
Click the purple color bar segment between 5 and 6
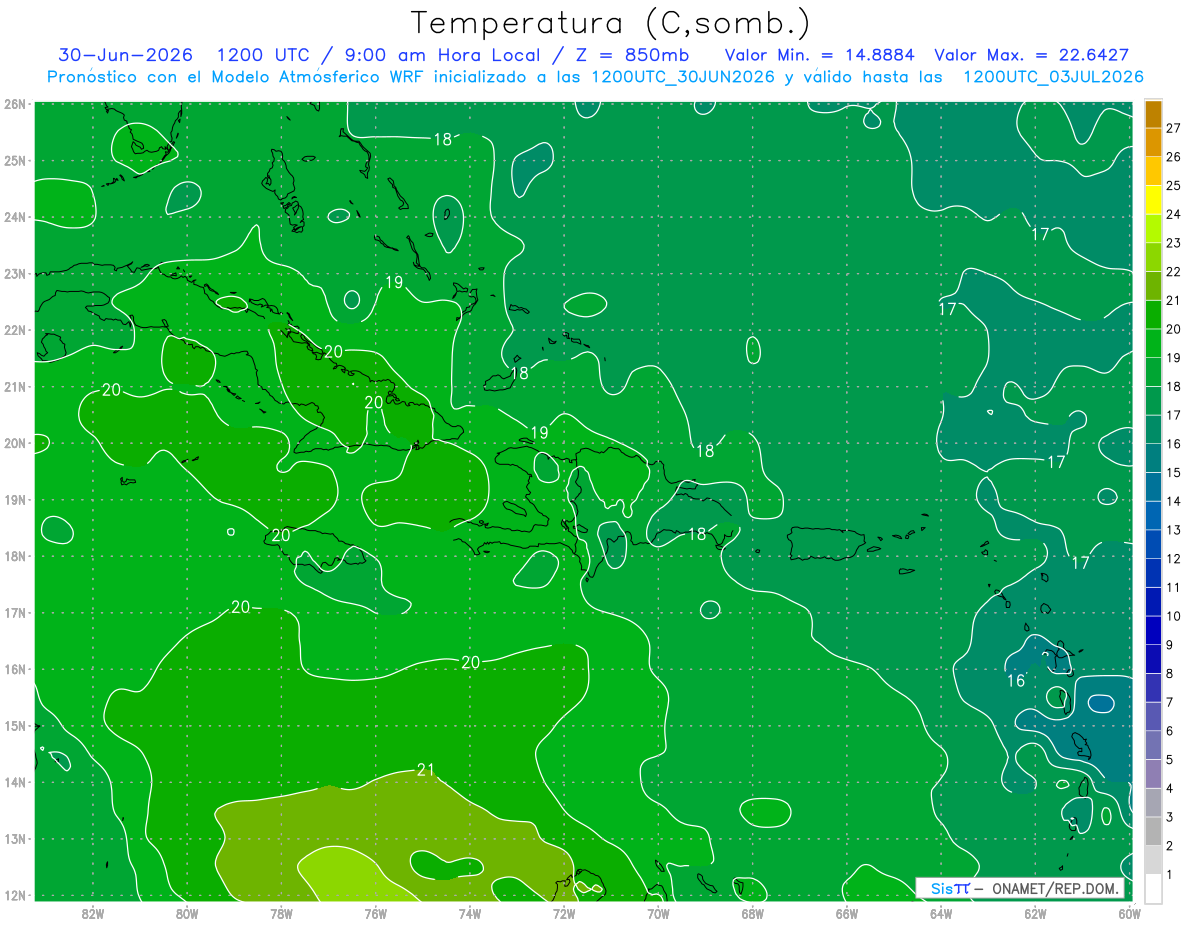(1153, 745)
